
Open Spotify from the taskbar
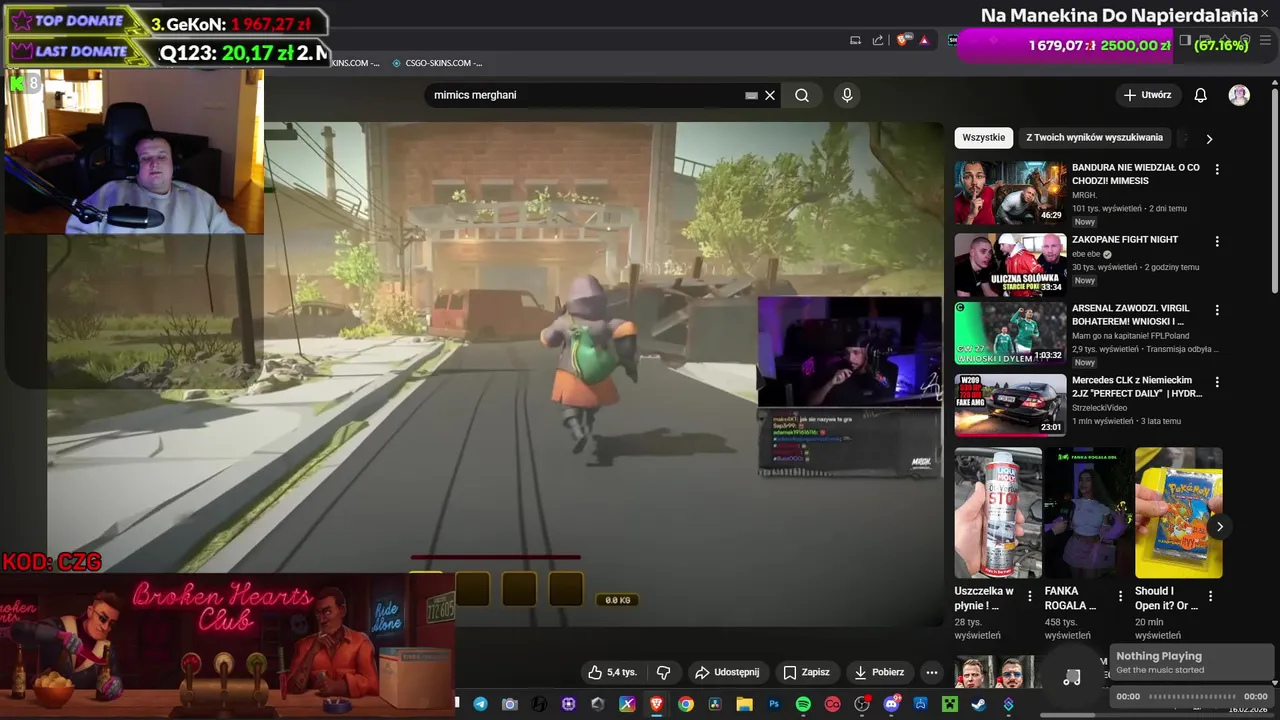click(x=803, y=704)
